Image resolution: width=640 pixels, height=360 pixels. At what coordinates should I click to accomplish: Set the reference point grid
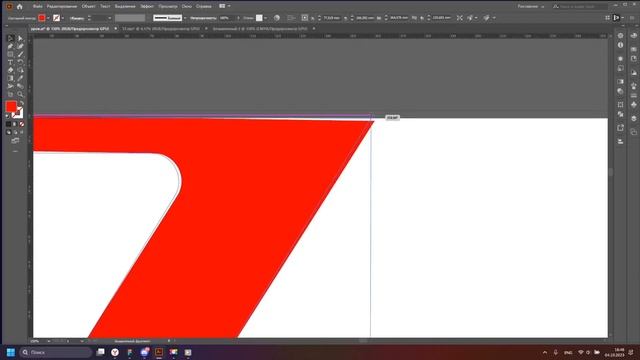[x=304, y=18]
